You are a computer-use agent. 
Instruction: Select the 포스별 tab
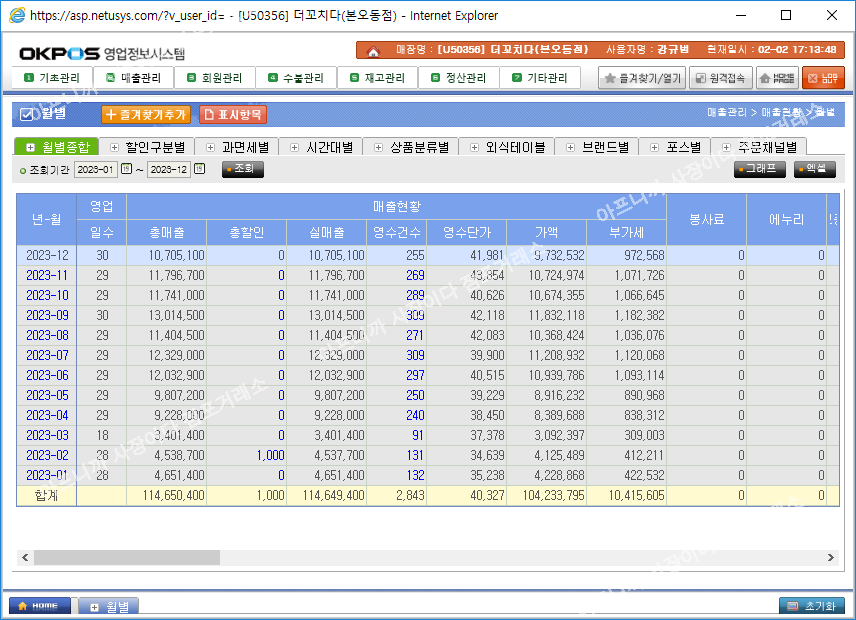[675, 147]
